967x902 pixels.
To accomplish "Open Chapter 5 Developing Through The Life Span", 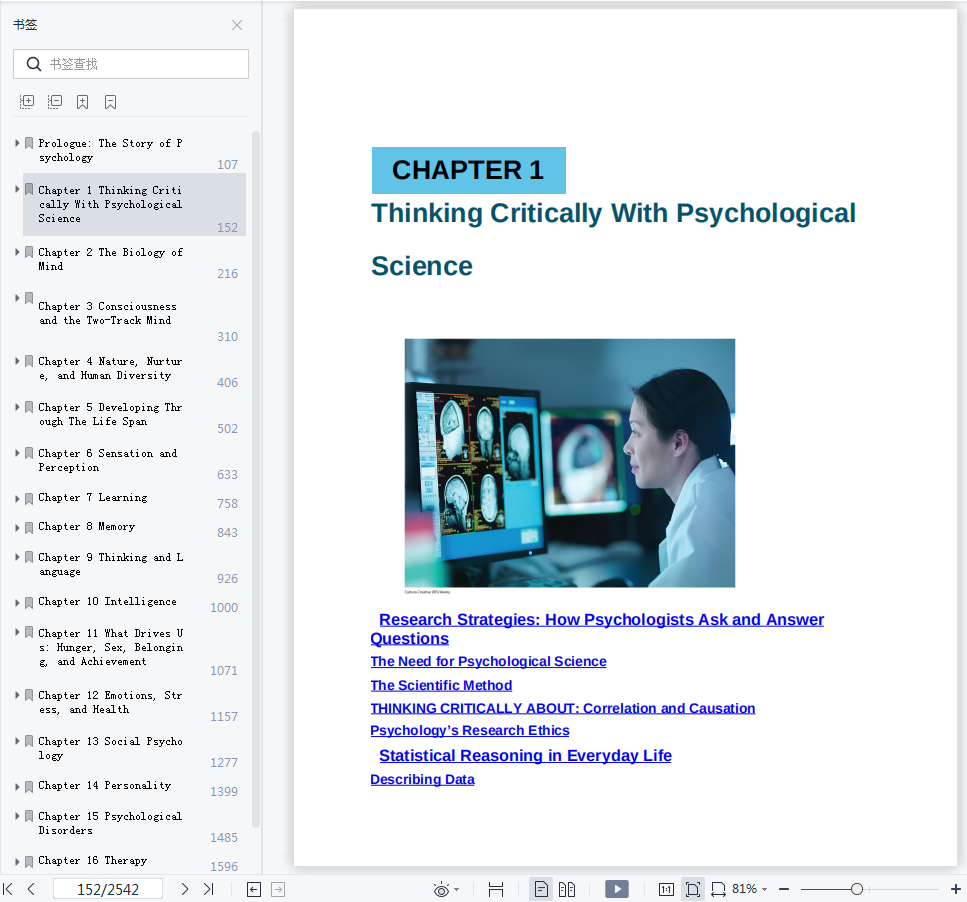I will pyautogui.click(x=110, y=414).
